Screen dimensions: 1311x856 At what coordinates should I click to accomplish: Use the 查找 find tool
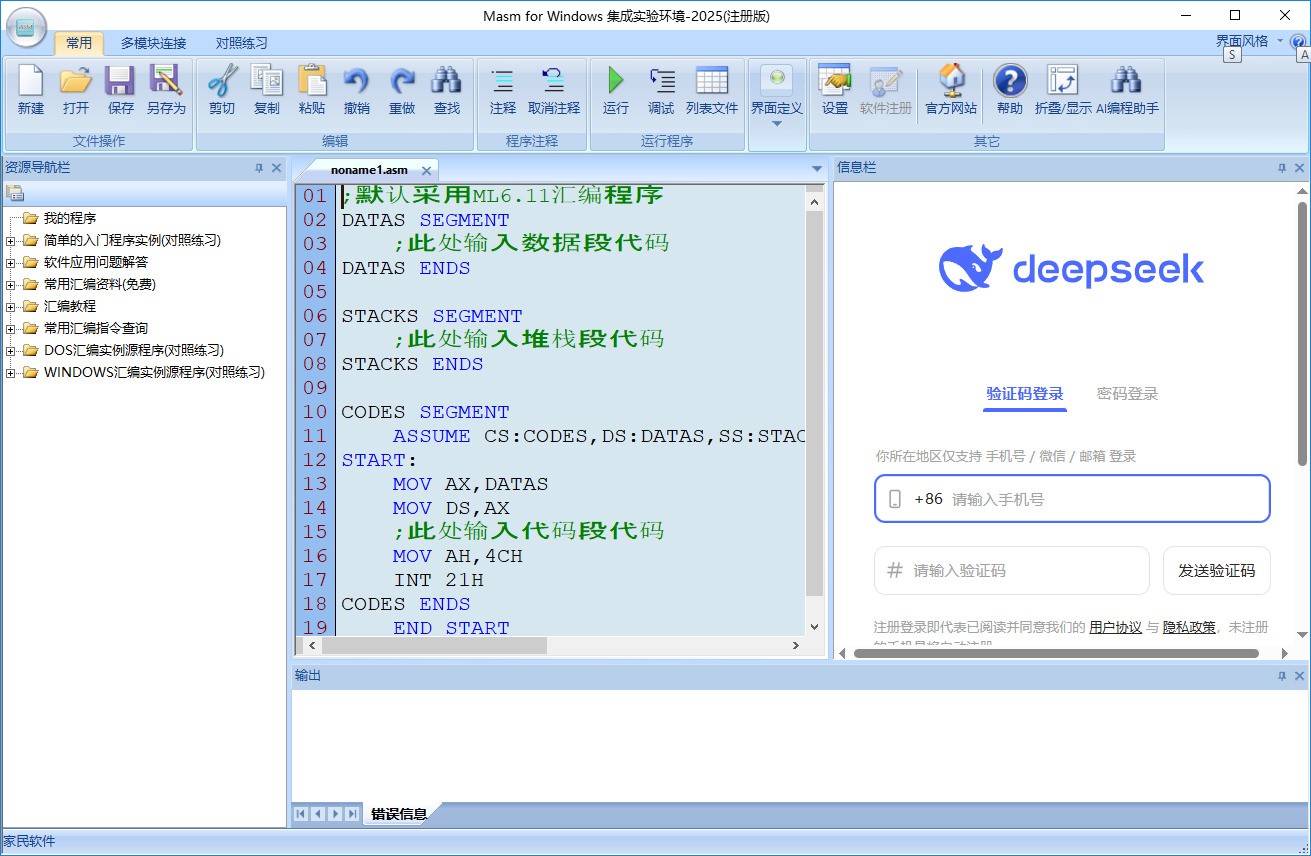(x=446, y=90)
